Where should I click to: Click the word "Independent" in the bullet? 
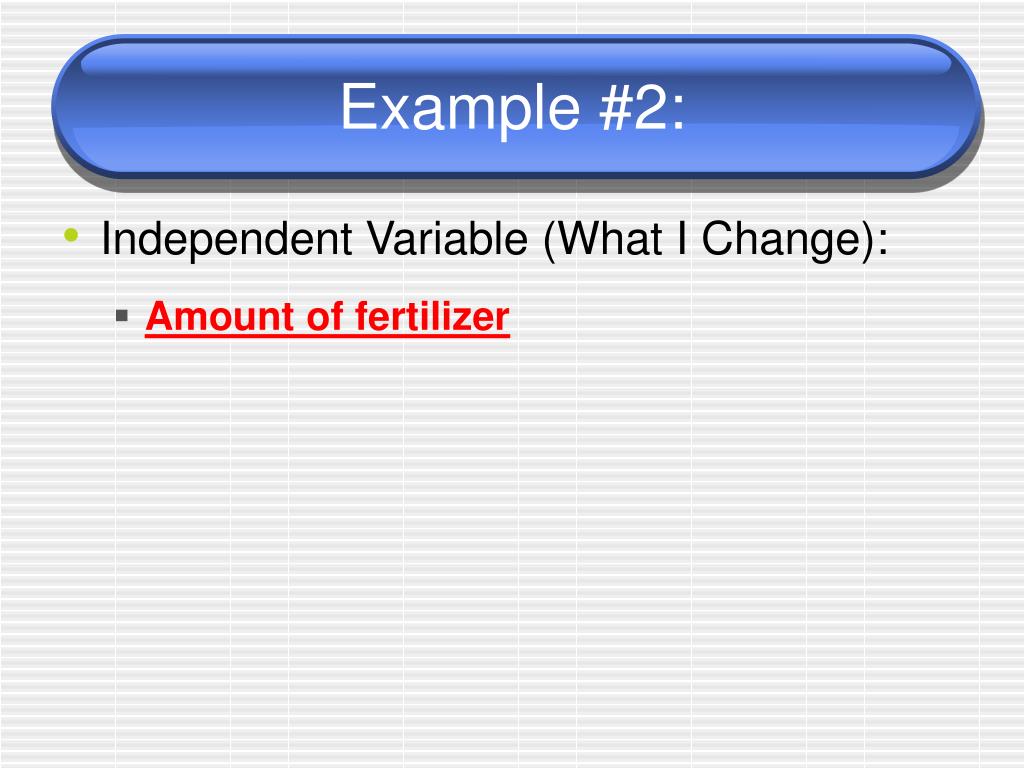click(x=227, y=238)
